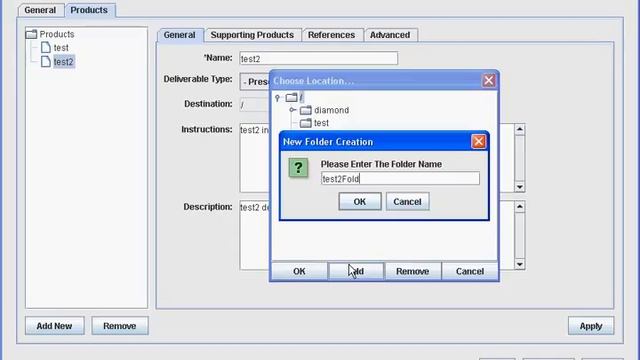640x360 pixels.
Task: Click the Remove product button below the tree
Action: tap(120, 326)
